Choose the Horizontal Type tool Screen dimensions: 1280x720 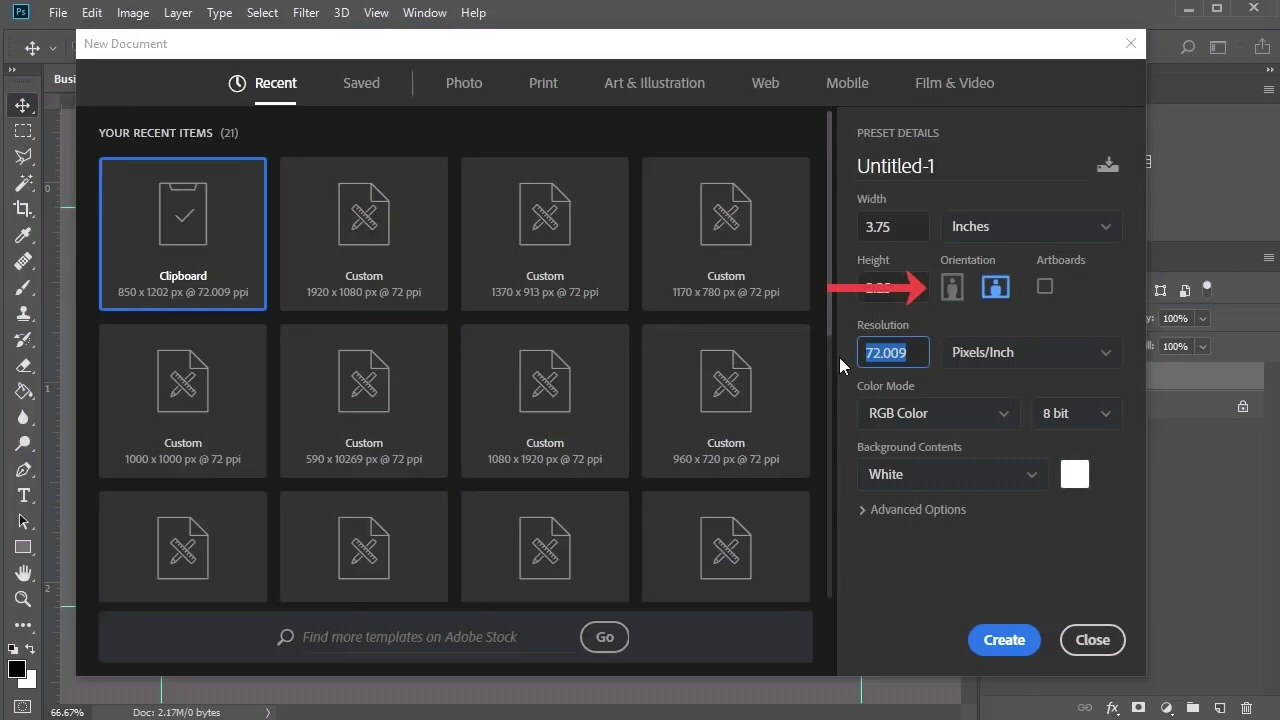coord(22,496)
